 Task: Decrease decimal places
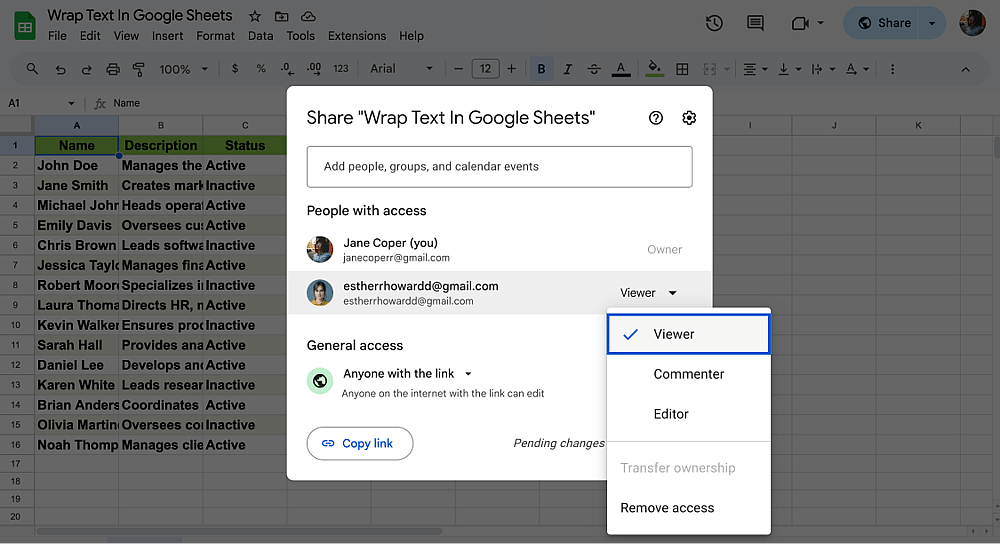point(288,69)
